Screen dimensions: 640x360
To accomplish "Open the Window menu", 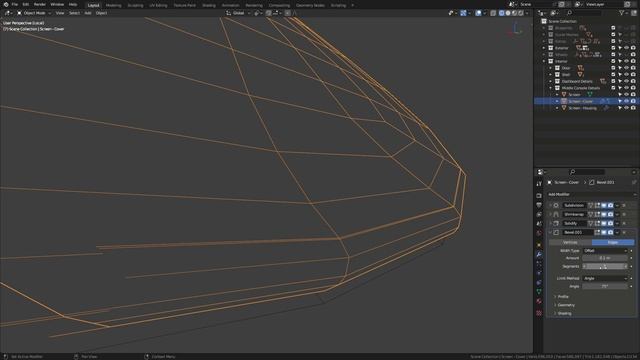I will coord(57,4).
